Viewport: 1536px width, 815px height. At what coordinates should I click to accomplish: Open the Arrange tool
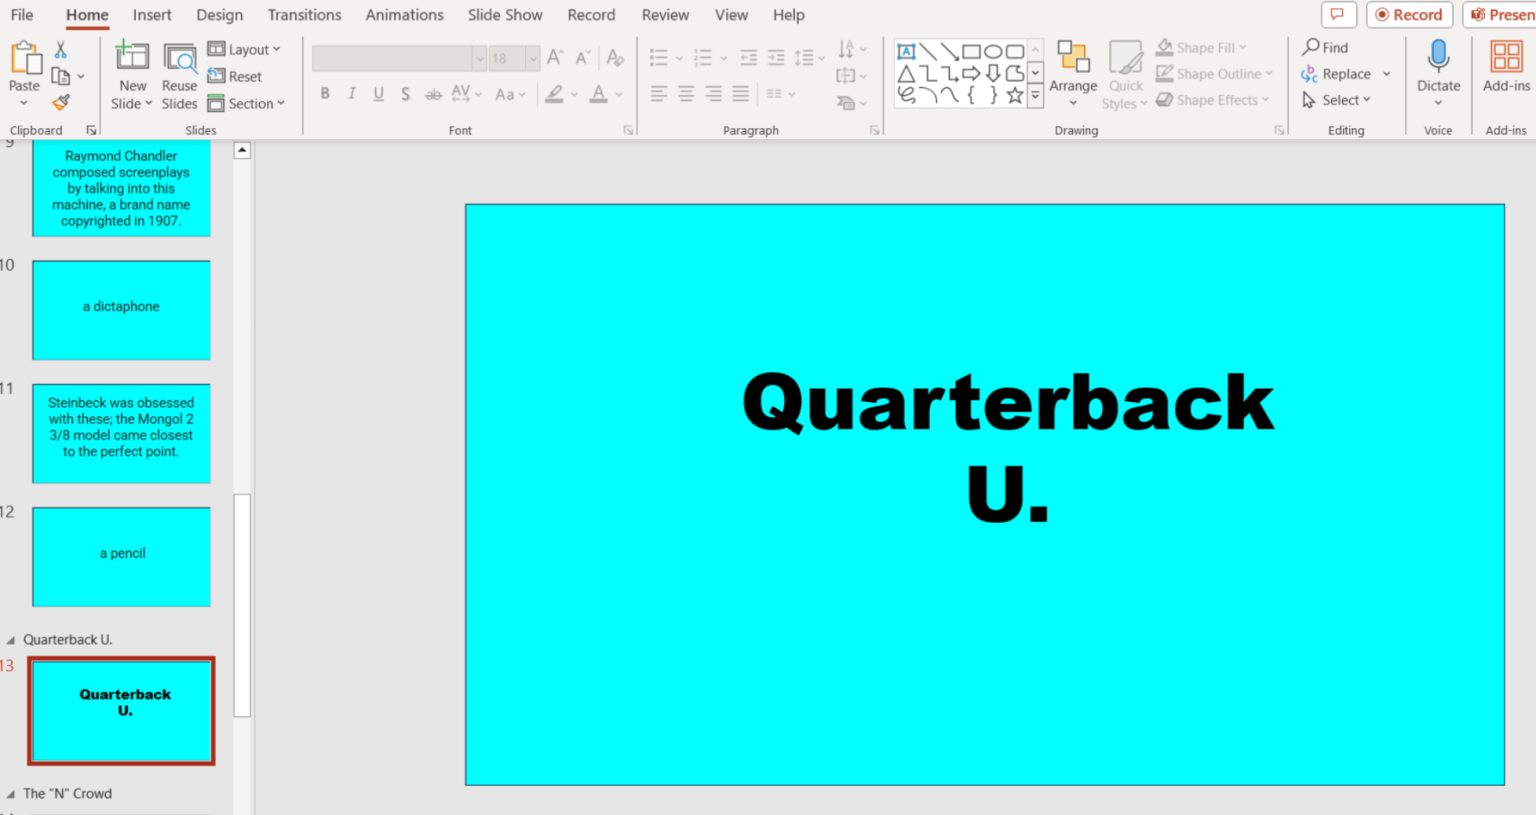pyautogui.click(x=1073, y=72)
